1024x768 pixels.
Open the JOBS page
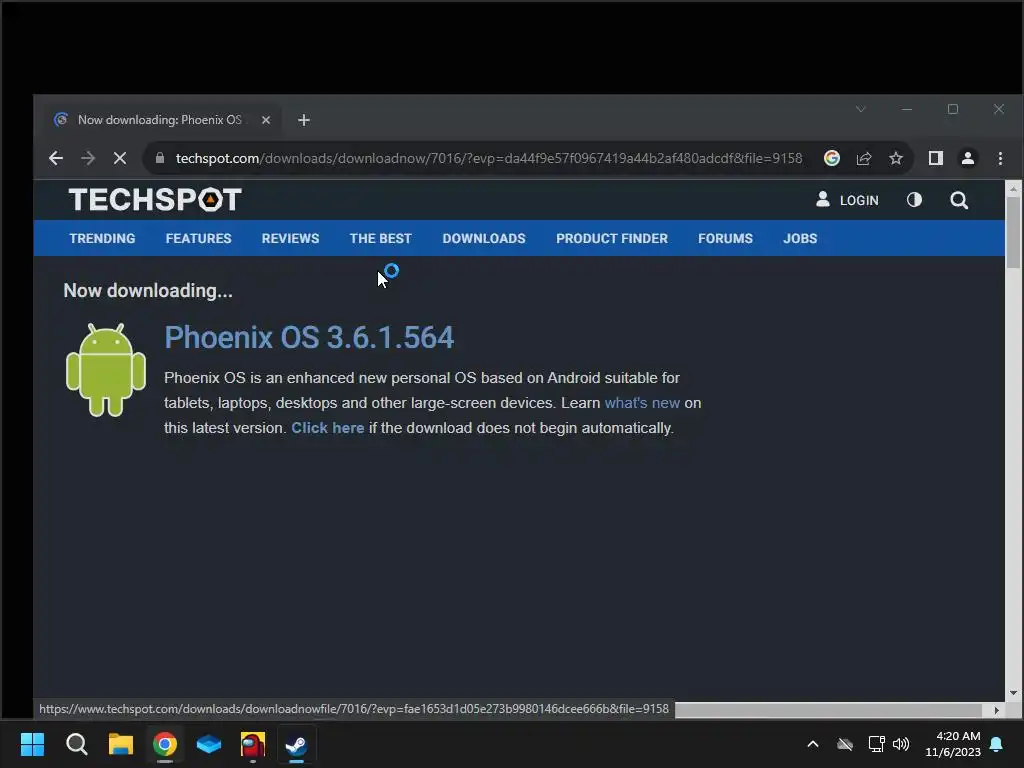[800, 238]
